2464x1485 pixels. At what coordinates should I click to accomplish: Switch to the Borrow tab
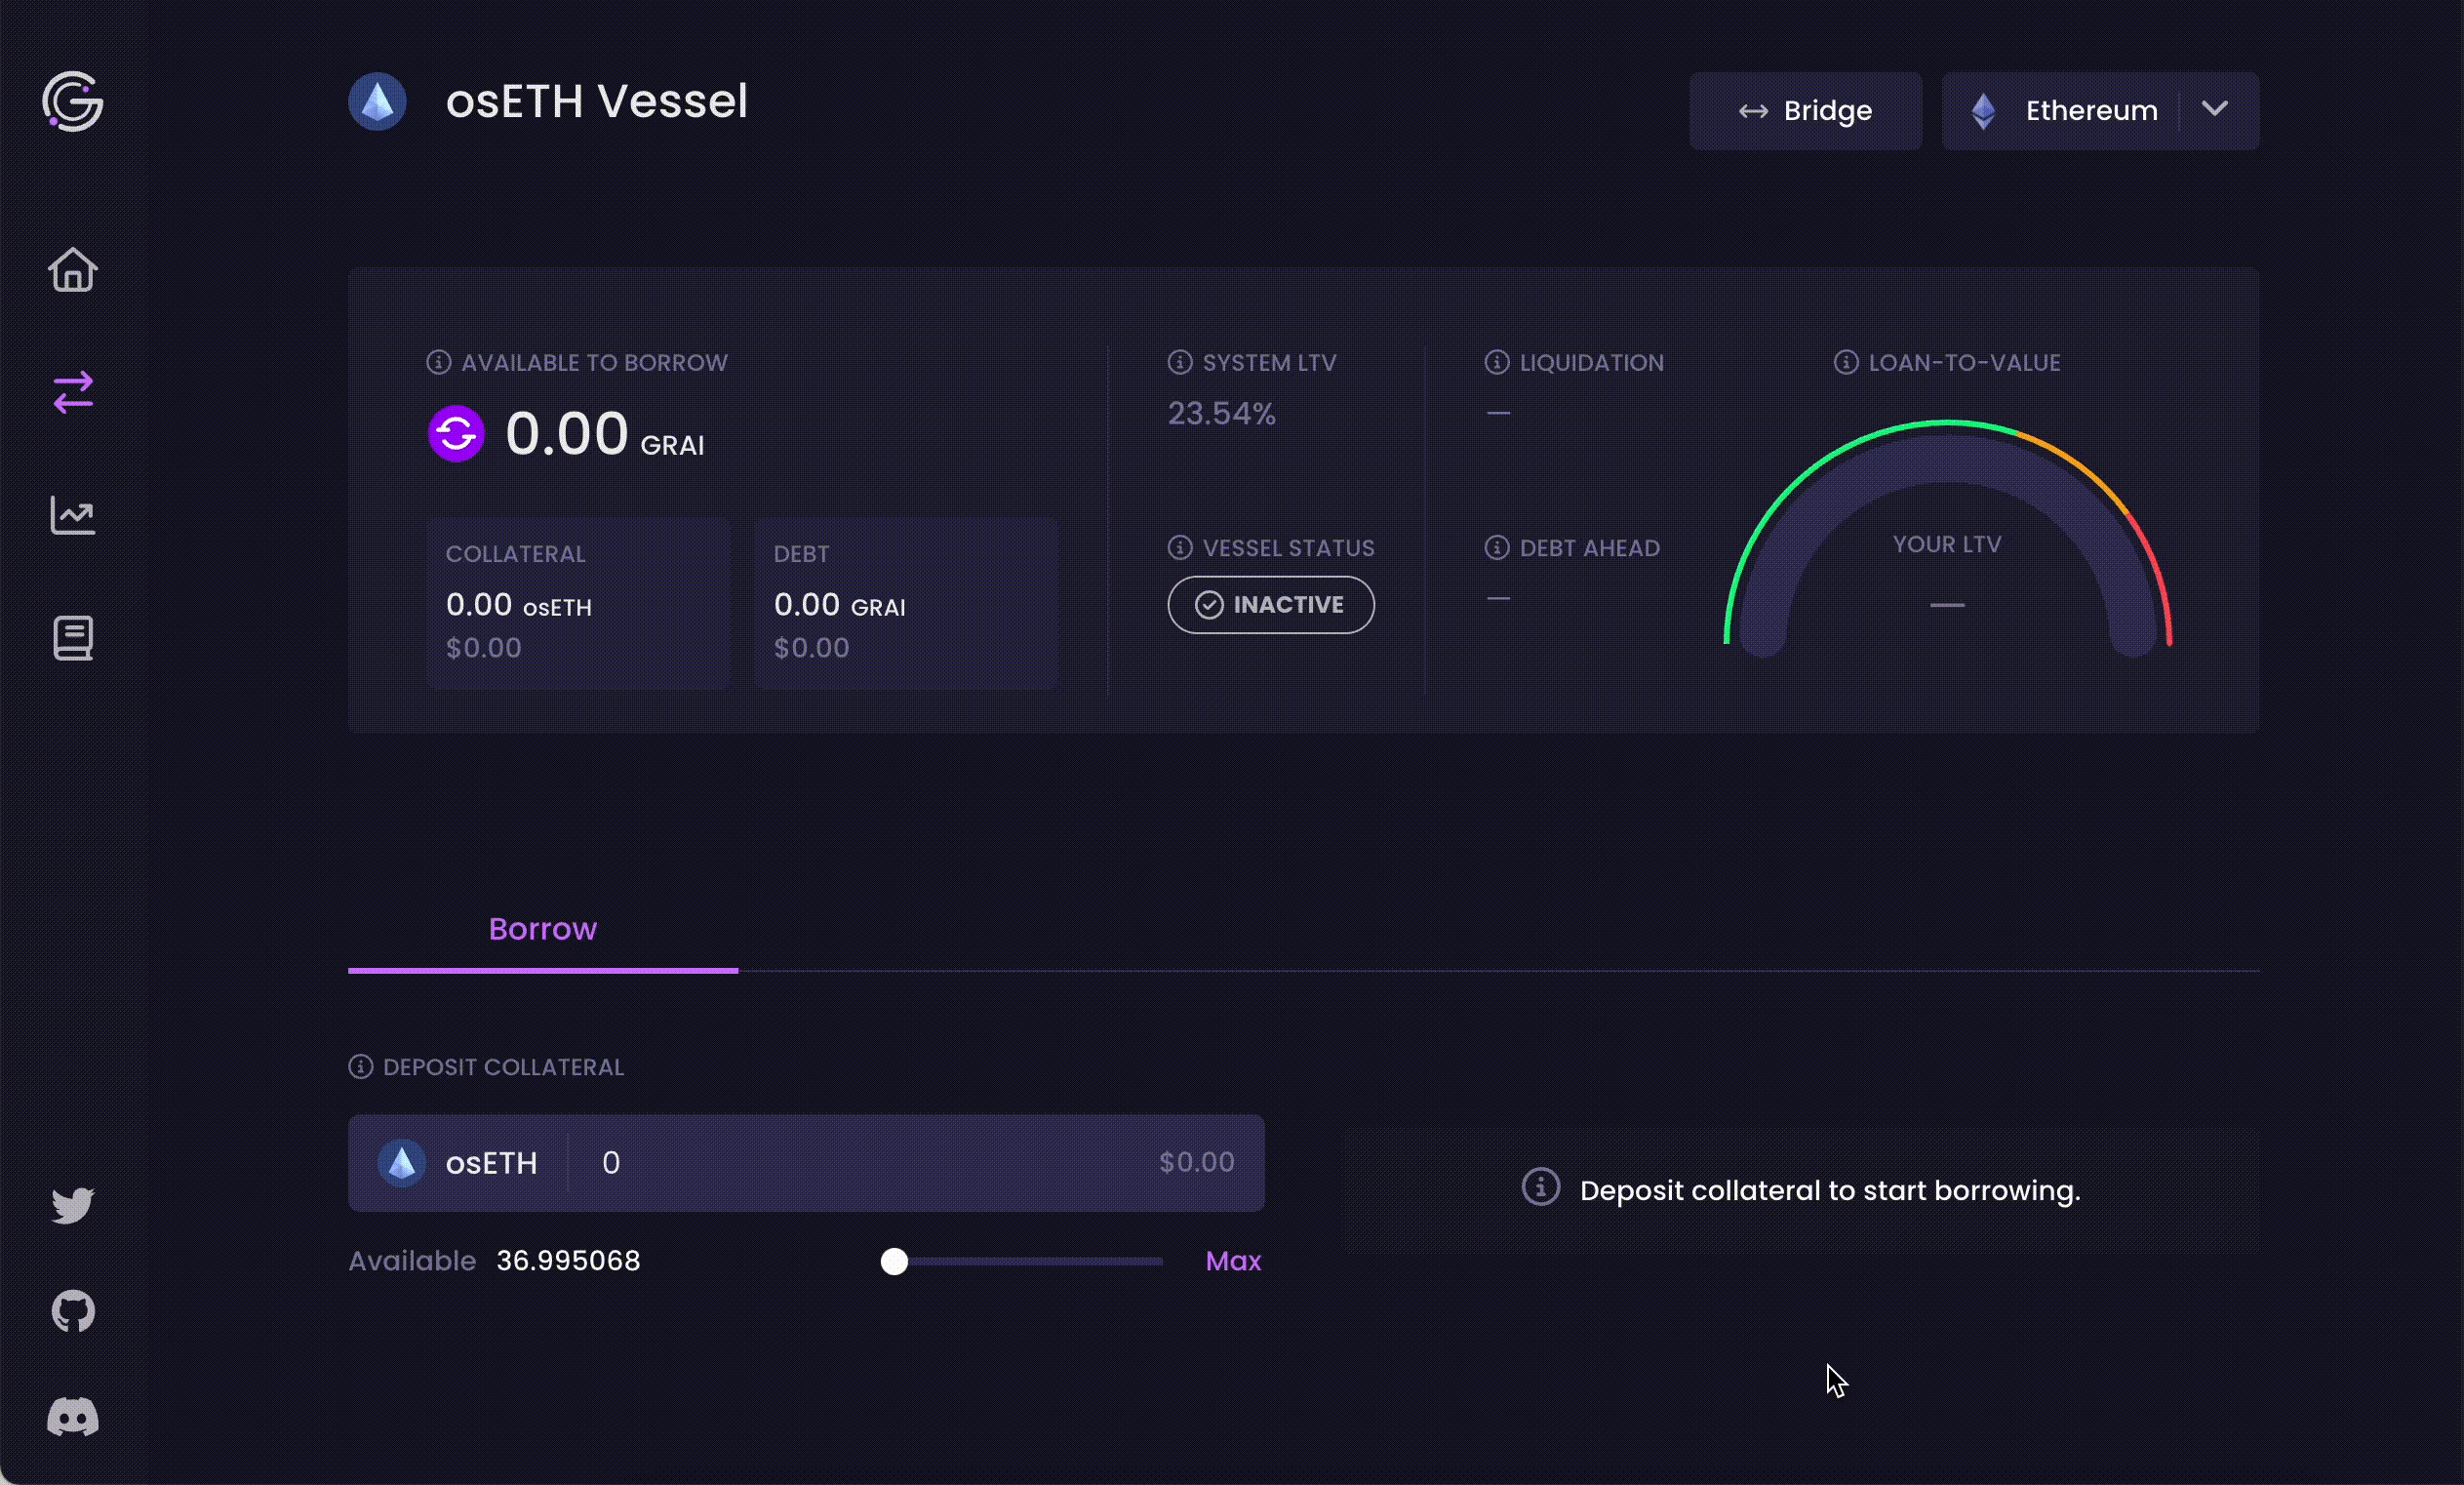543,929
